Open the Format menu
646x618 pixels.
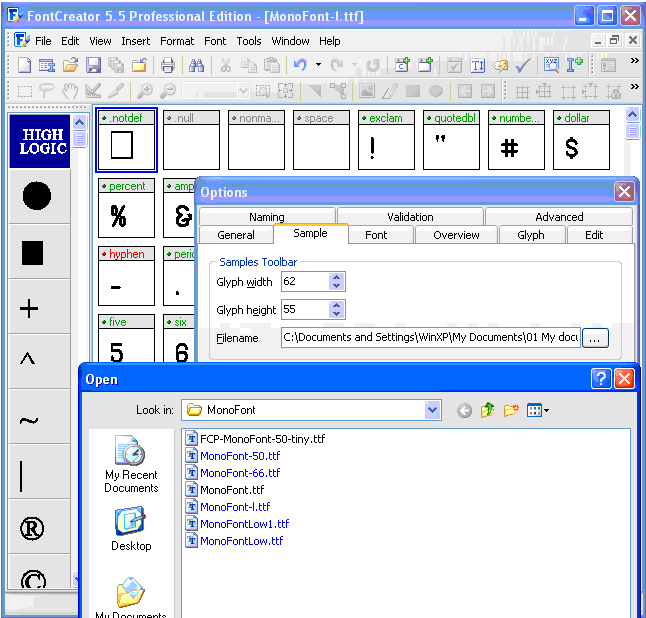[177, 41]
